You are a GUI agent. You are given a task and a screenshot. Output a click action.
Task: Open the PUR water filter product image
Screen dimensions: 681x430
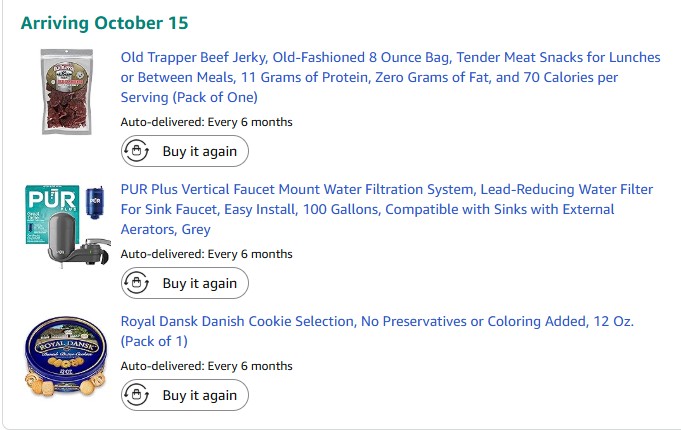point(65,223)
